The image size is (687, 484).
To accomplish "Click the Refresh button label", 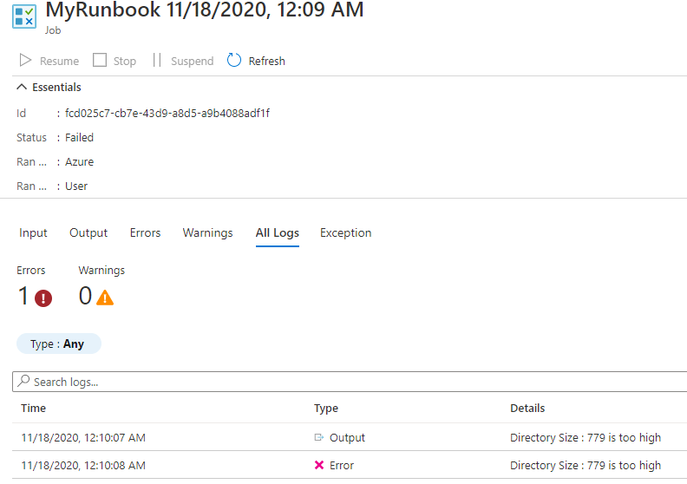I will point(267,61).
